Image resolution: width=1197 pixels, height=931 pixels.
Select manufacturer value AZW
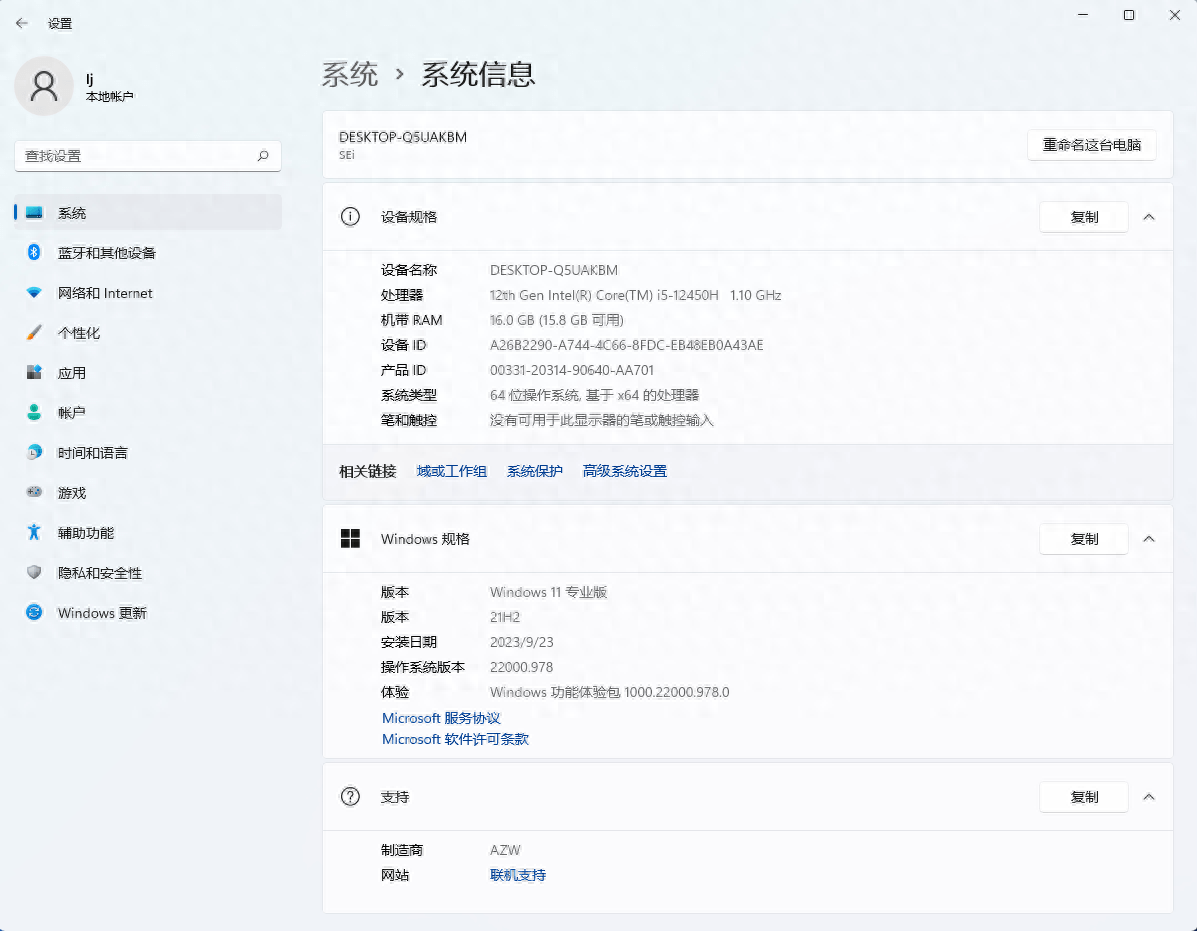click(505, 850)
